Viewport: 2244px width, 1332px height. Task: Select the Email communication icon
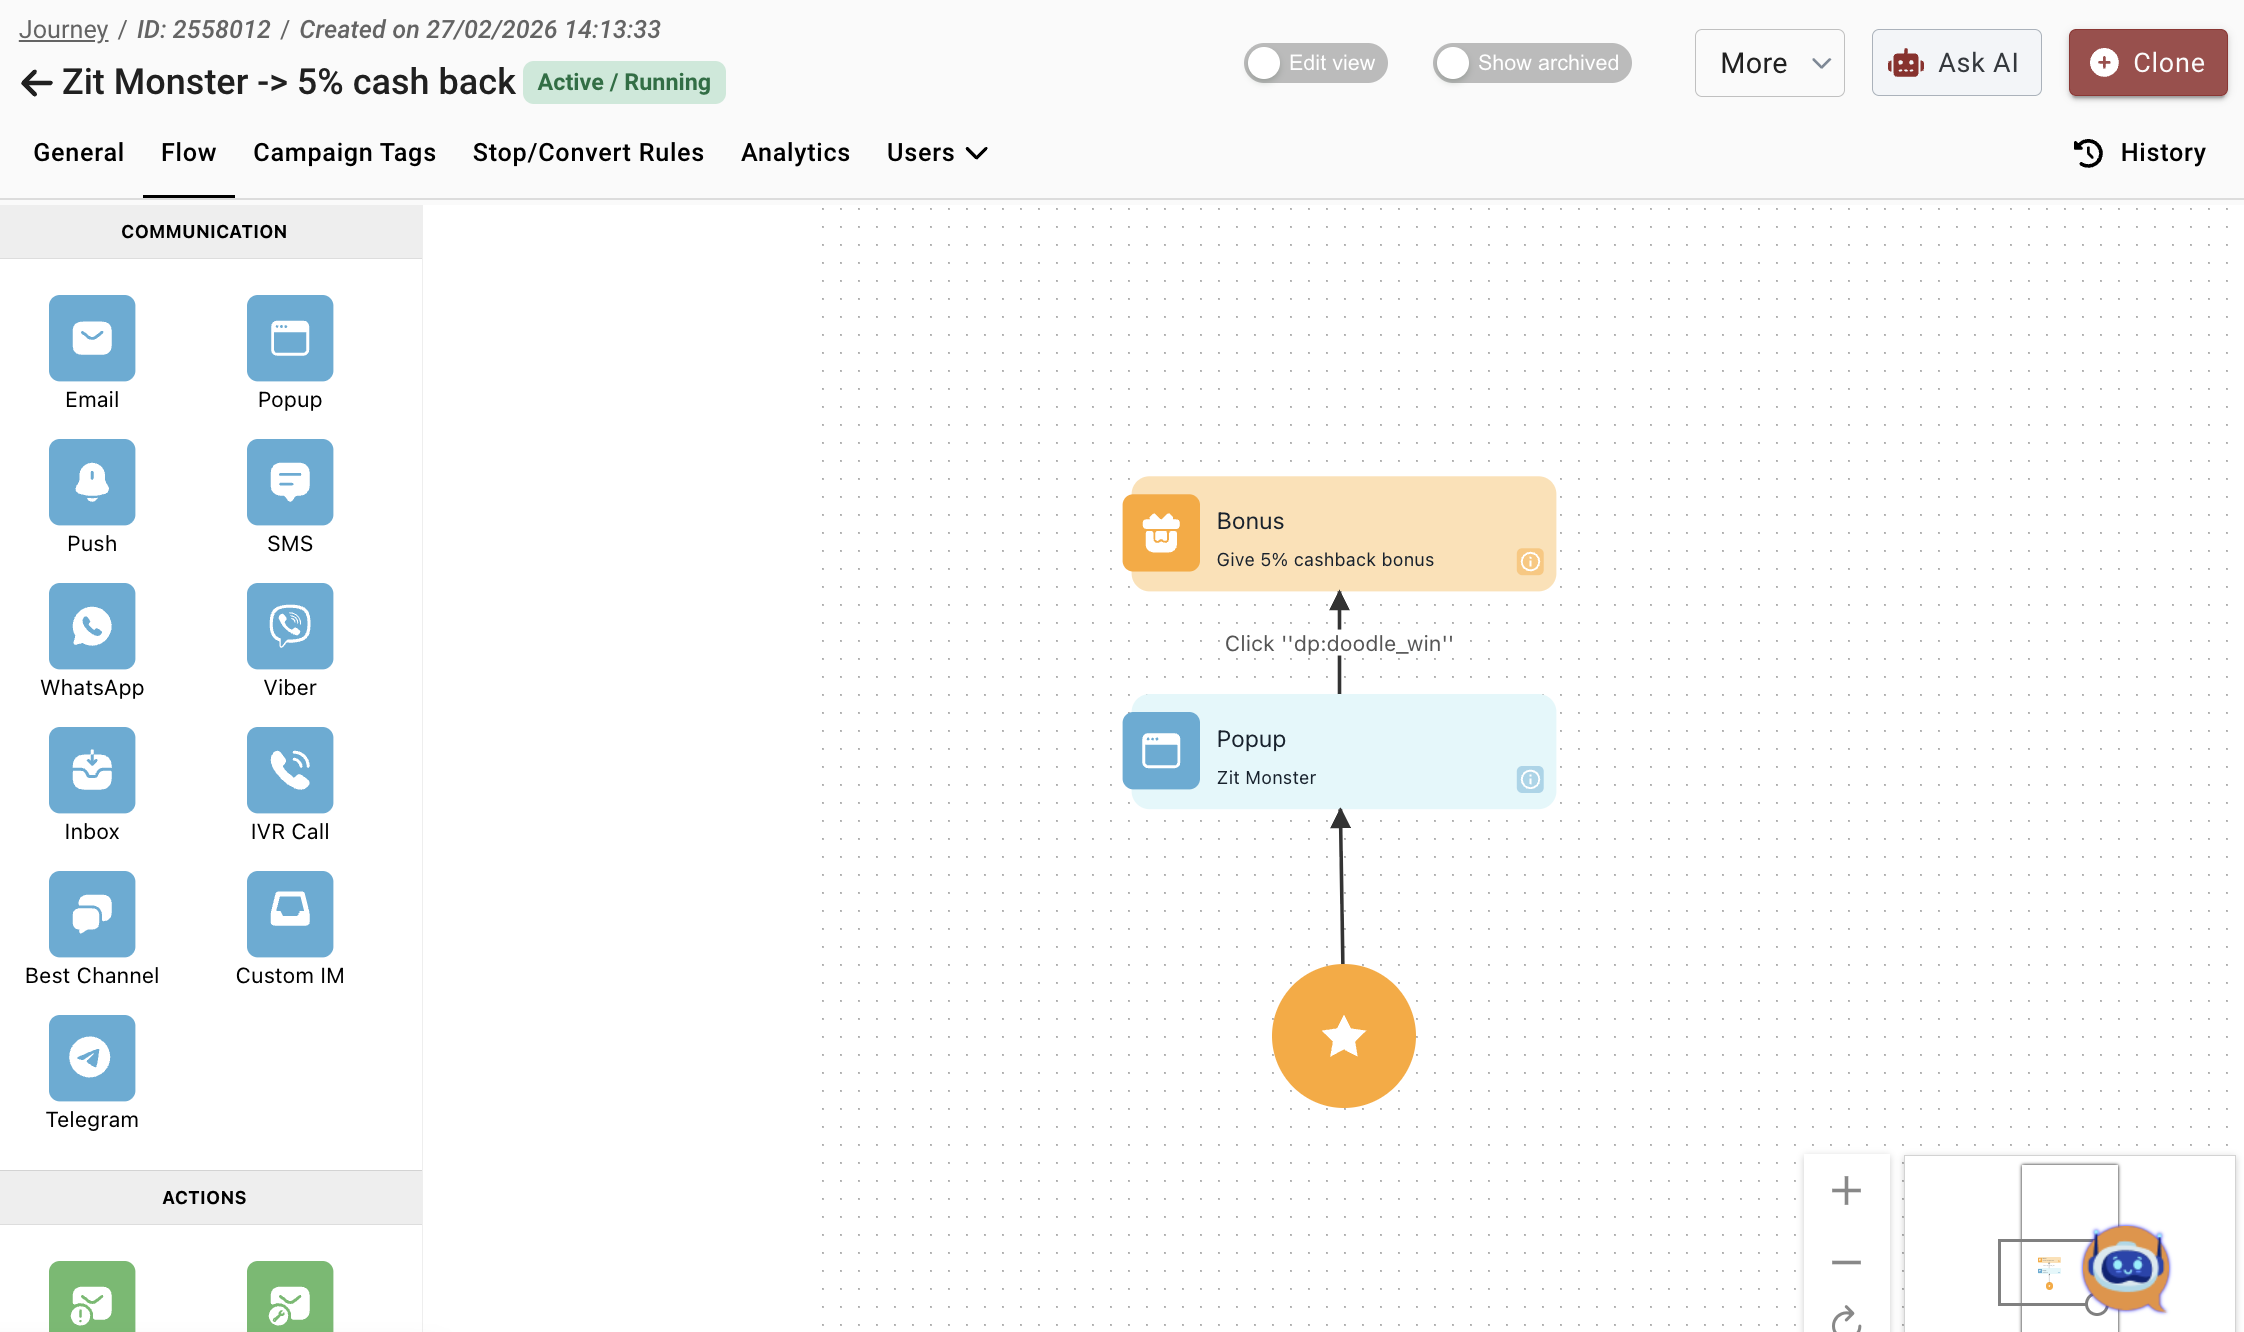coord(92,338)
